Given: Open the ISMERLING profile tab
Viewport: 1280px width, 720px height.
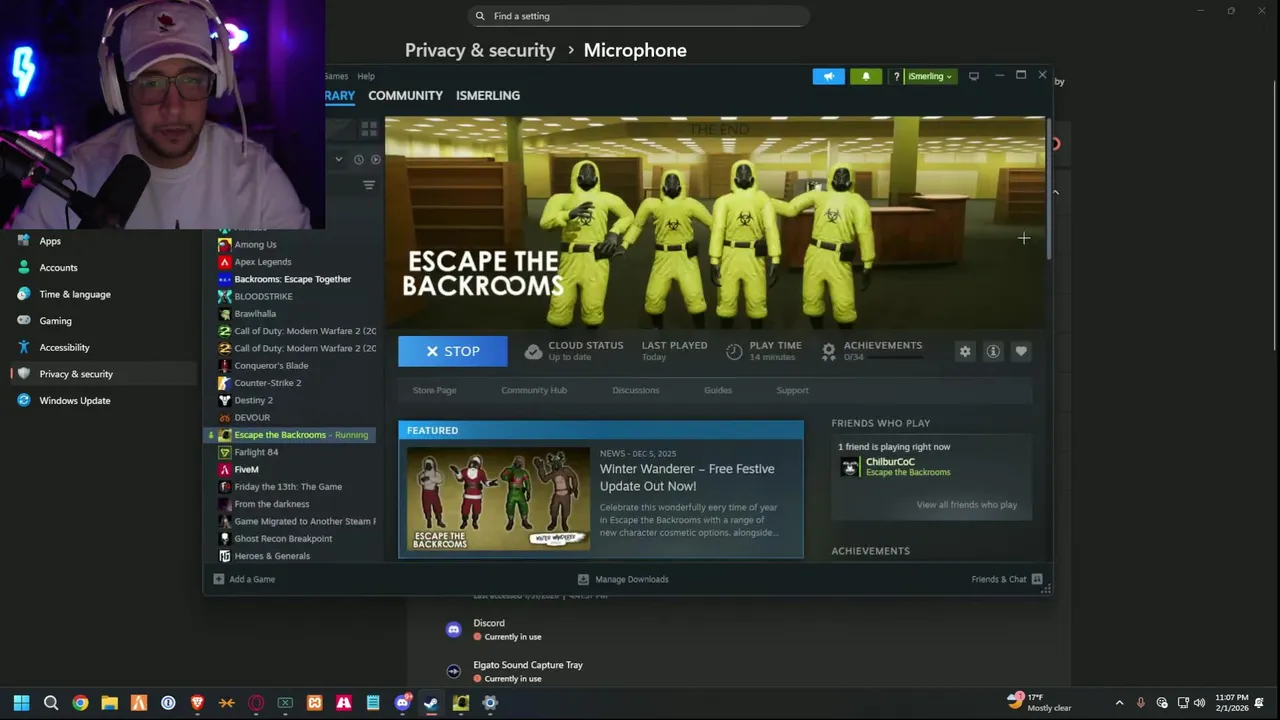Looking at the screenshot, I should (488, 95).
